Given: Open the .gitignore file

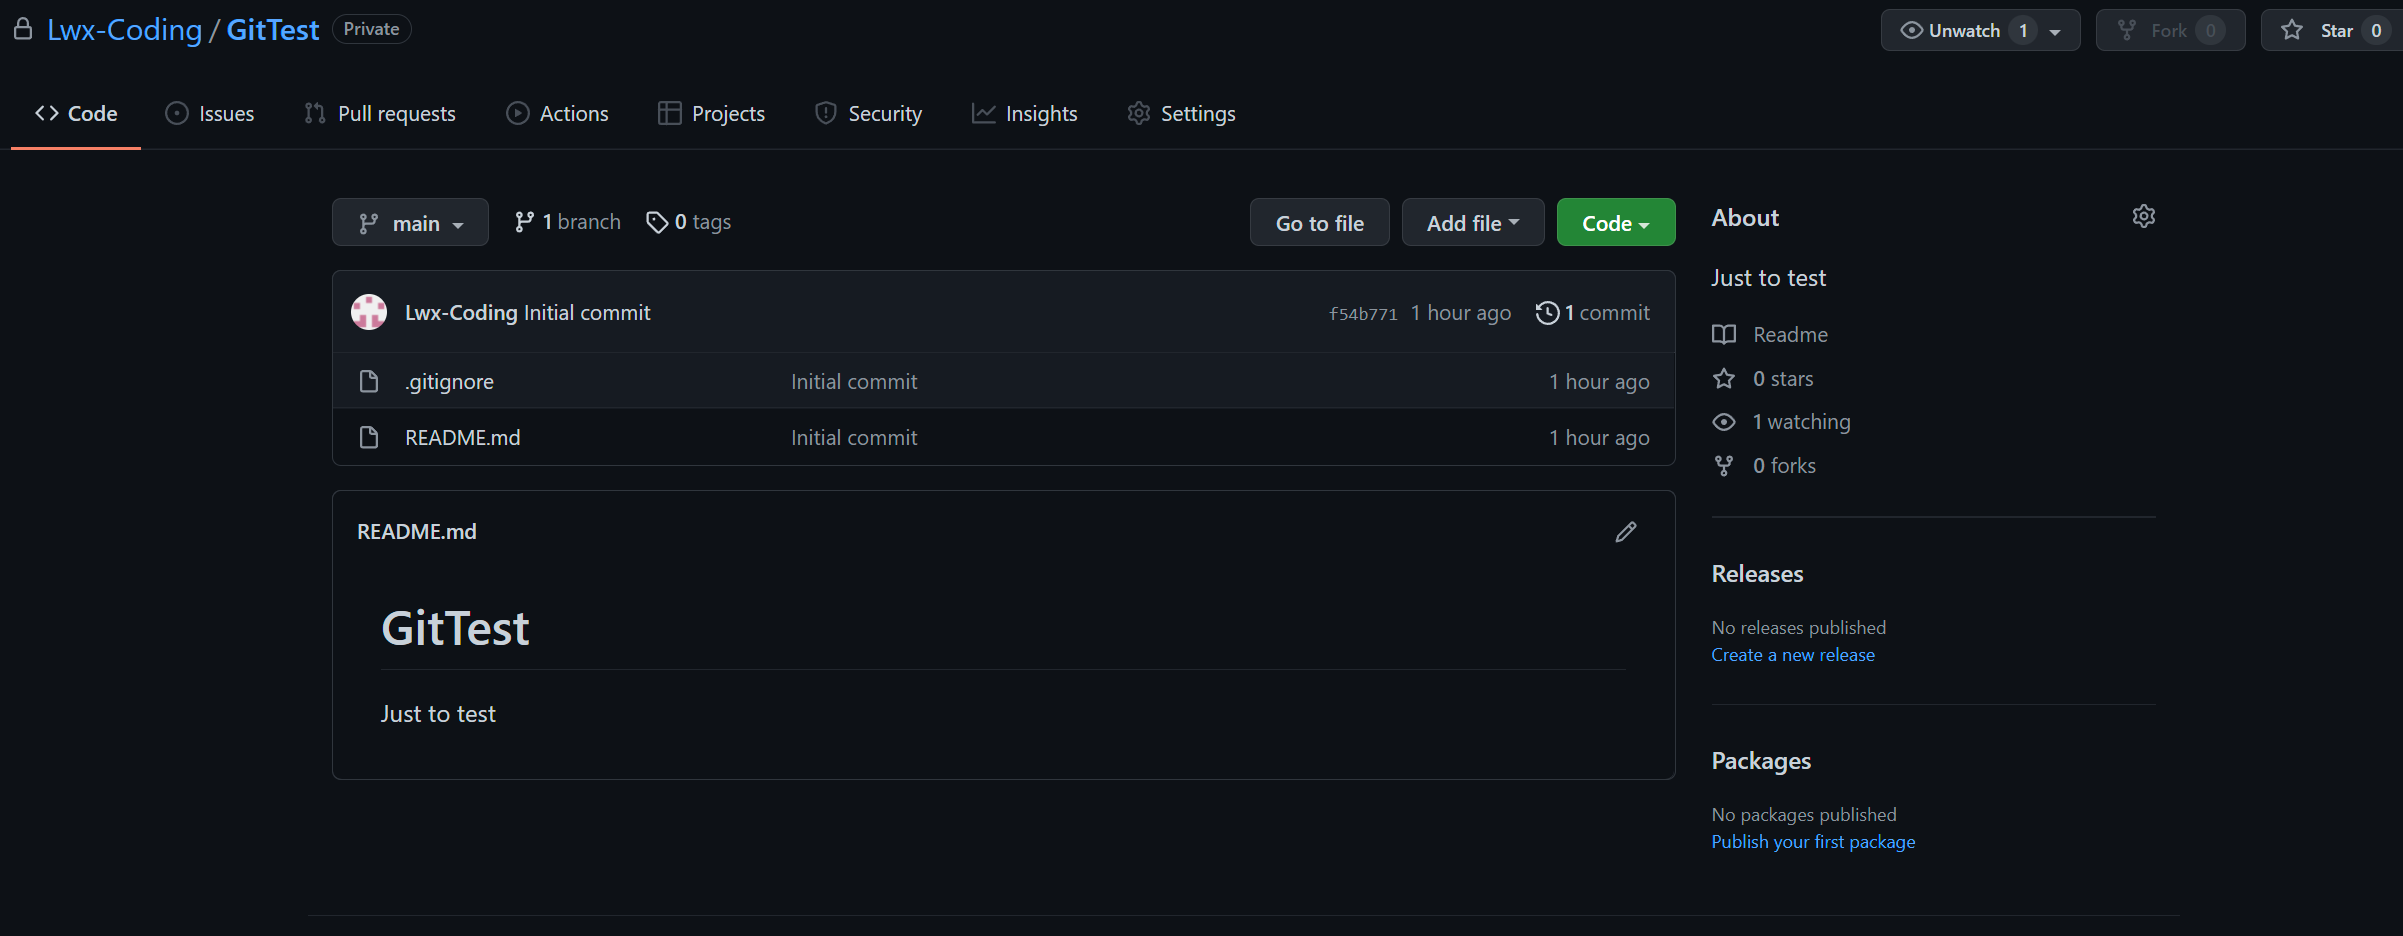Looking at the screenshot, I should point(449,381).
